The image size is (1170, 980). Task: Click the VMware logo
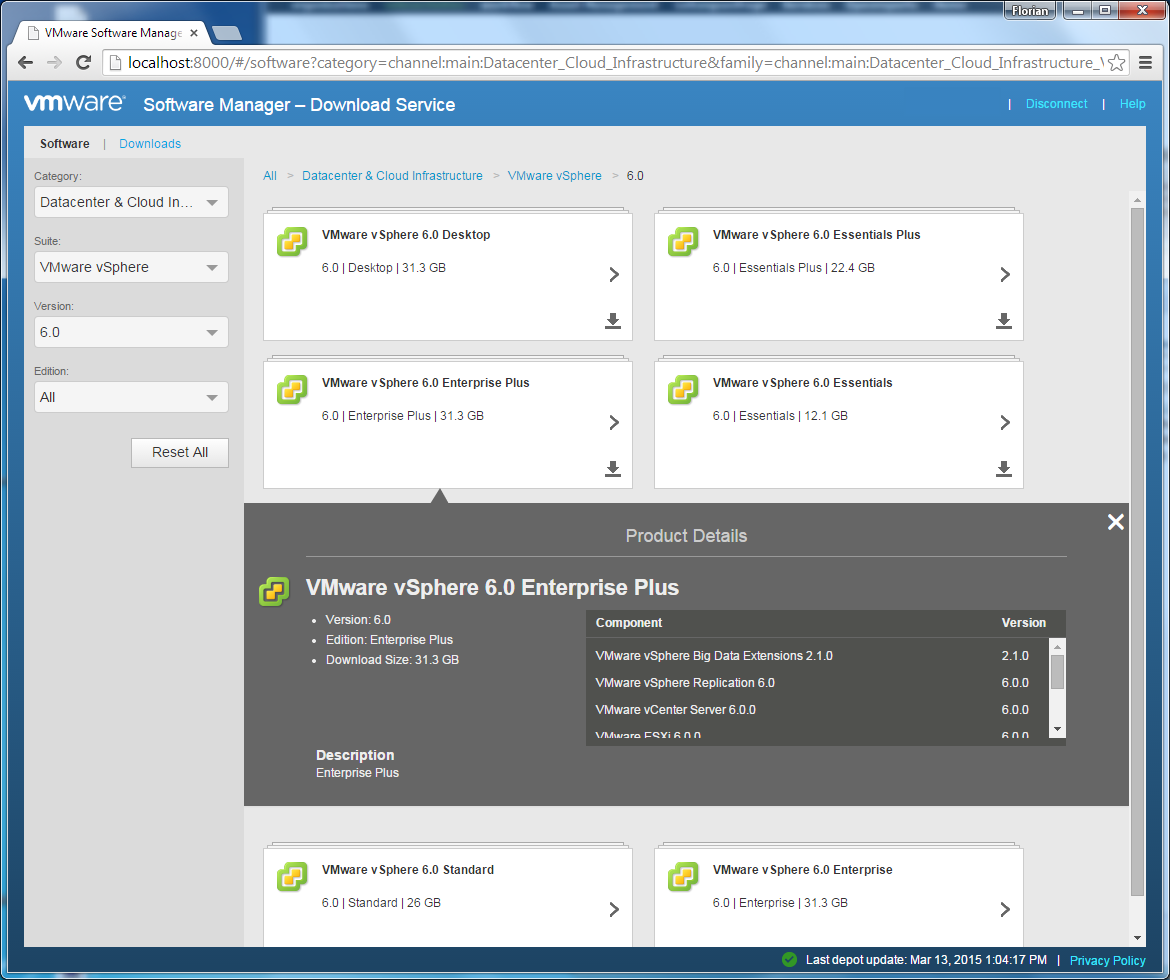point(75,103)
